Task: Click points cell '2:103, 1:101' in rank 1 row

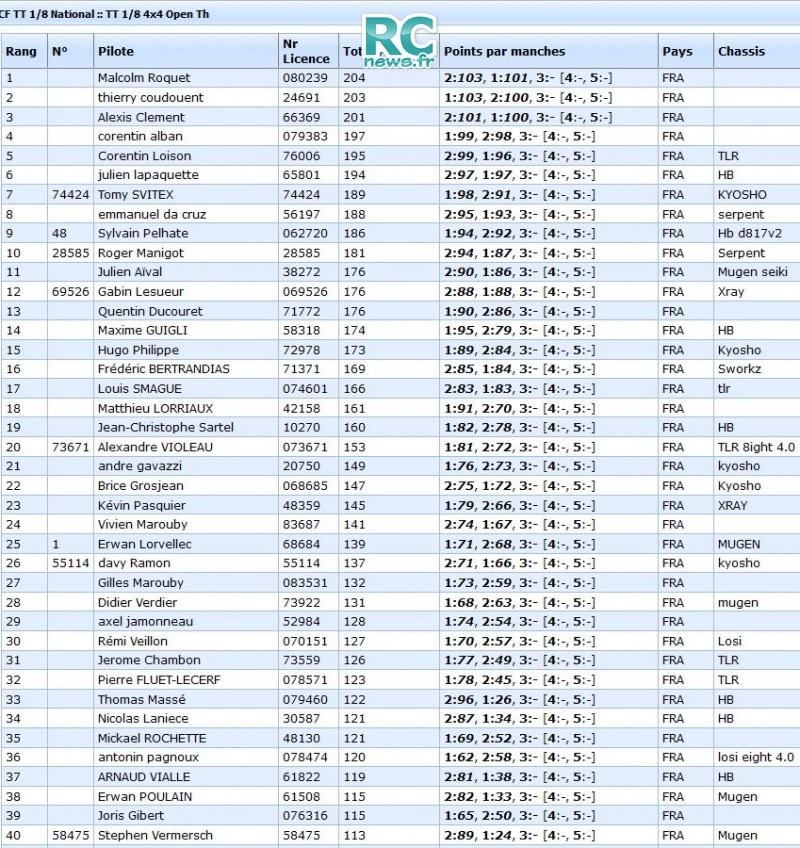Action: 486,78
